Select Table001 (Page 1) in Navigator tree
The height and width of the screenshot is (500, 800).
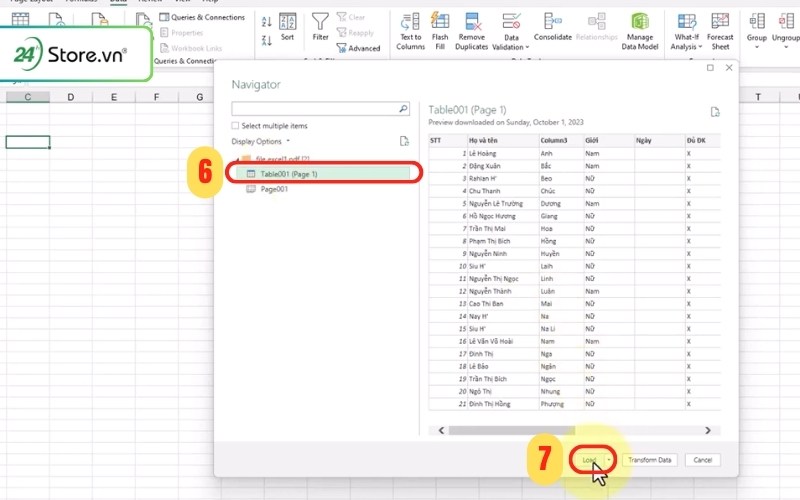(323, 174)
